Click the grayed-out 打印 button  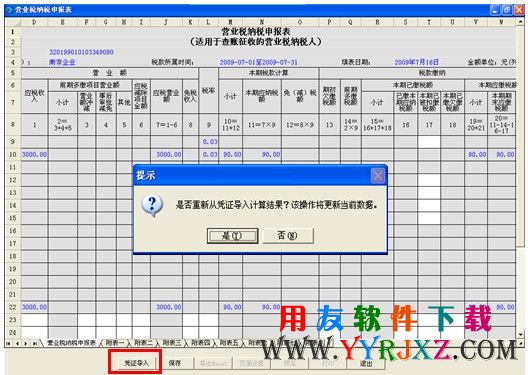tap(328, 363)
